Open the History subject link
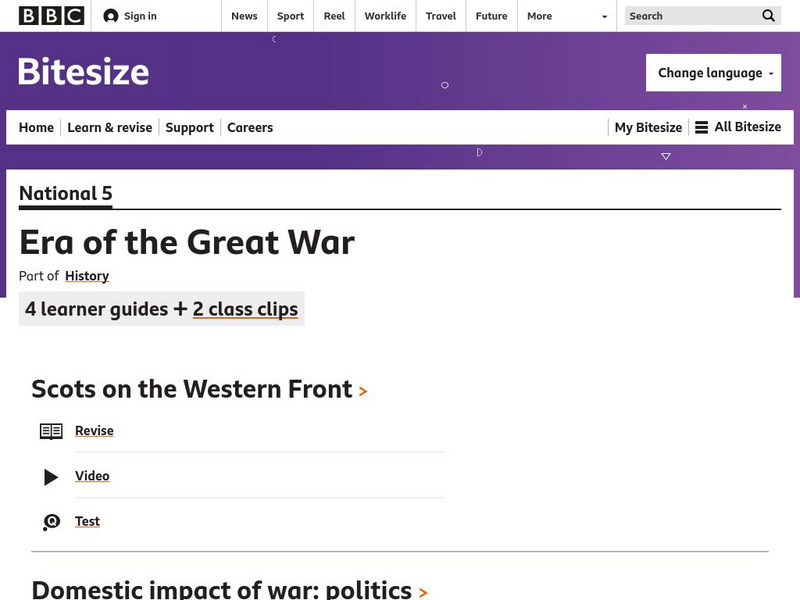The image size is (800, 600). (87, 276)
